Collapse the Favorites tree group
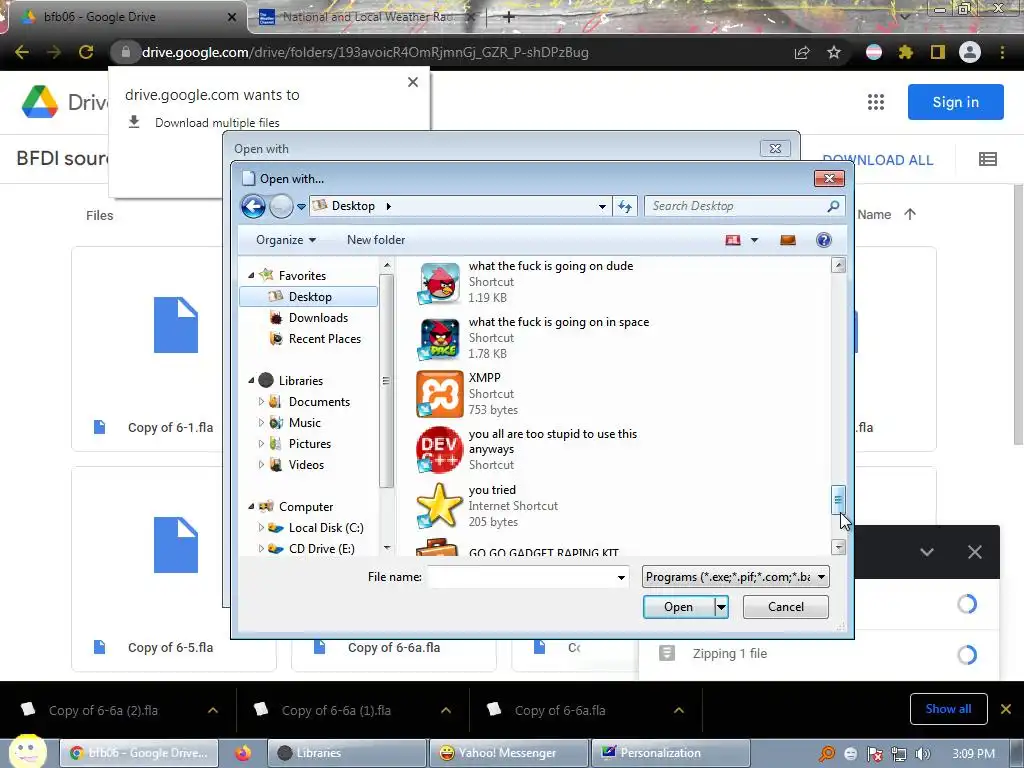 tap(251, 276)
